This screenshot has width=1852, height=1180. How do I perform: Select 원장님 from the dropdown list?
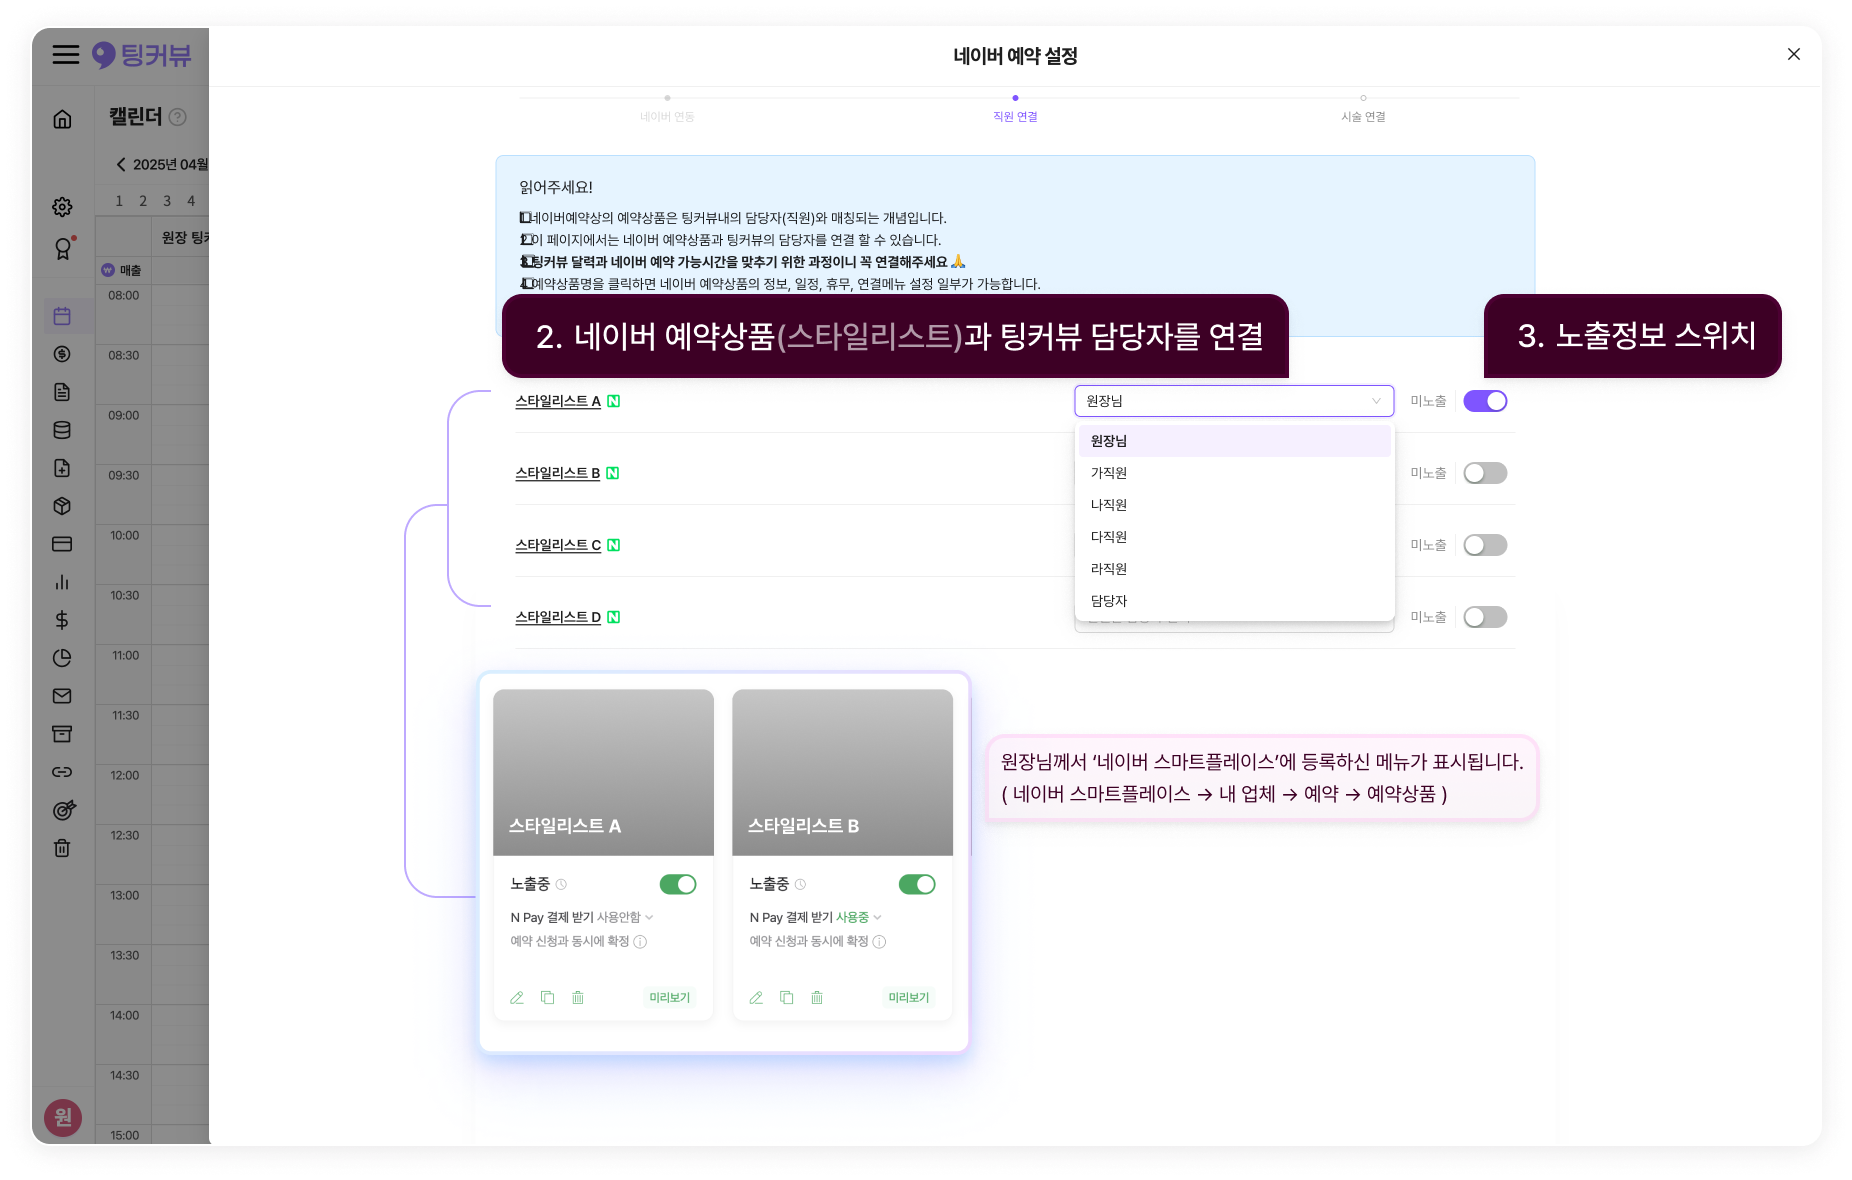click(1234, 441)
